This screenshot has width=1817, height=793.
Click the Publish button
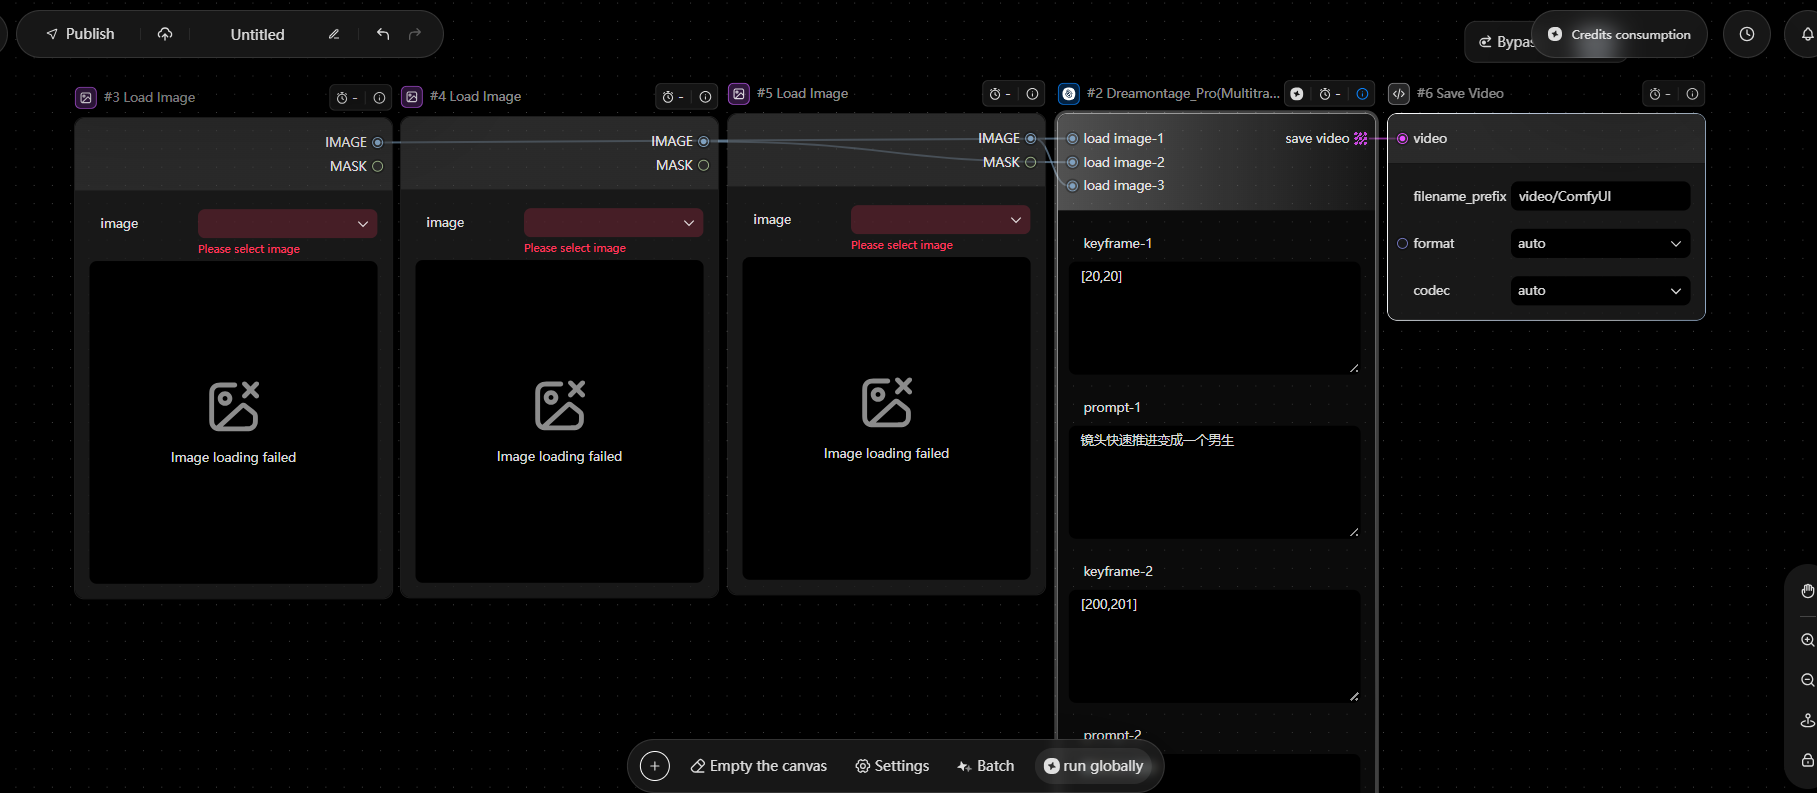81,34
